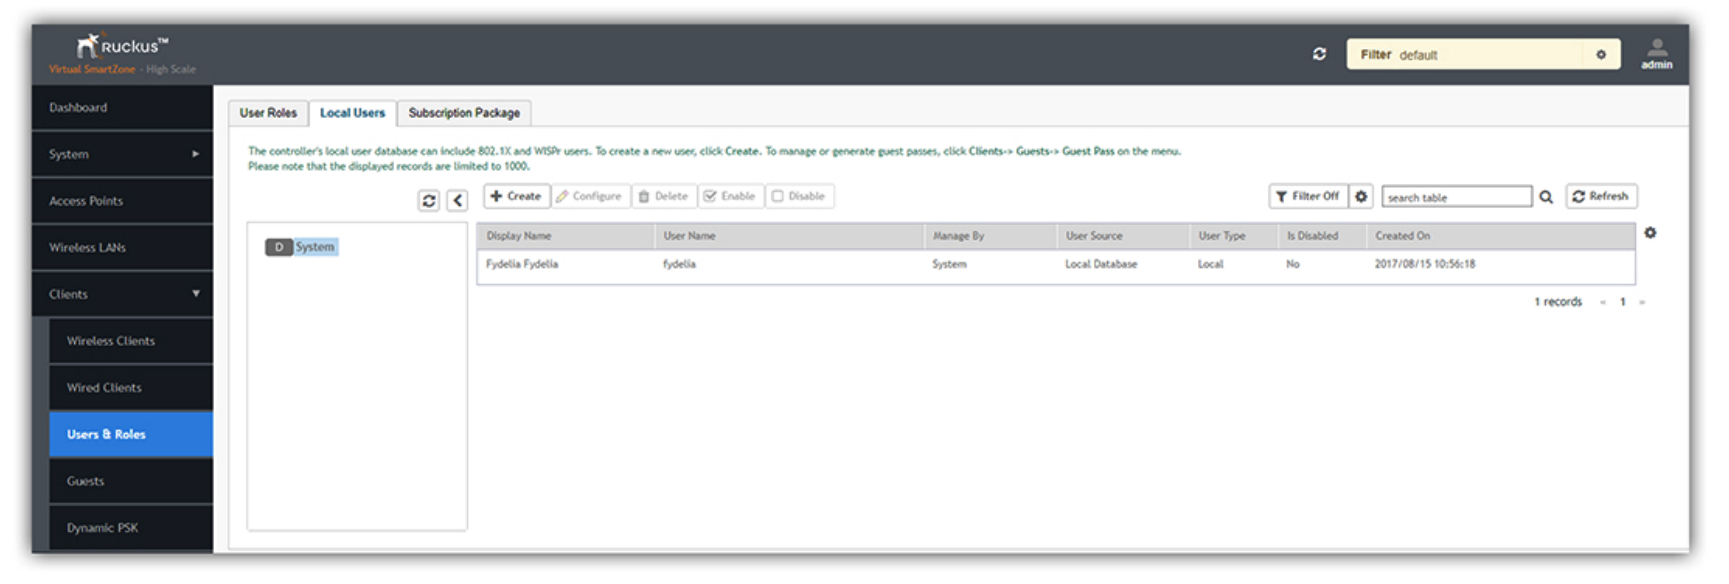This screenshot has height=584, width=1729.
Task: Click the Enable user button
Action: click(730, 196)
